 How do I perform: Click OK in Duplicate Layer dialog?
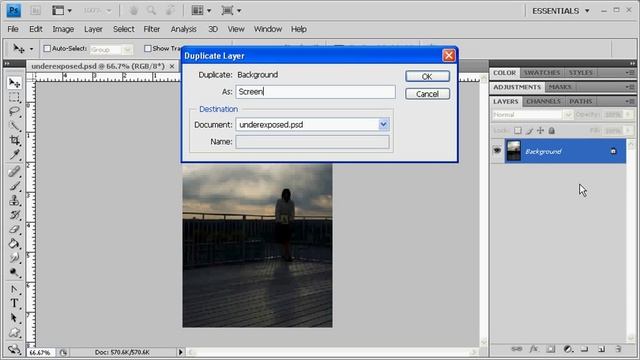coord(427,76)
